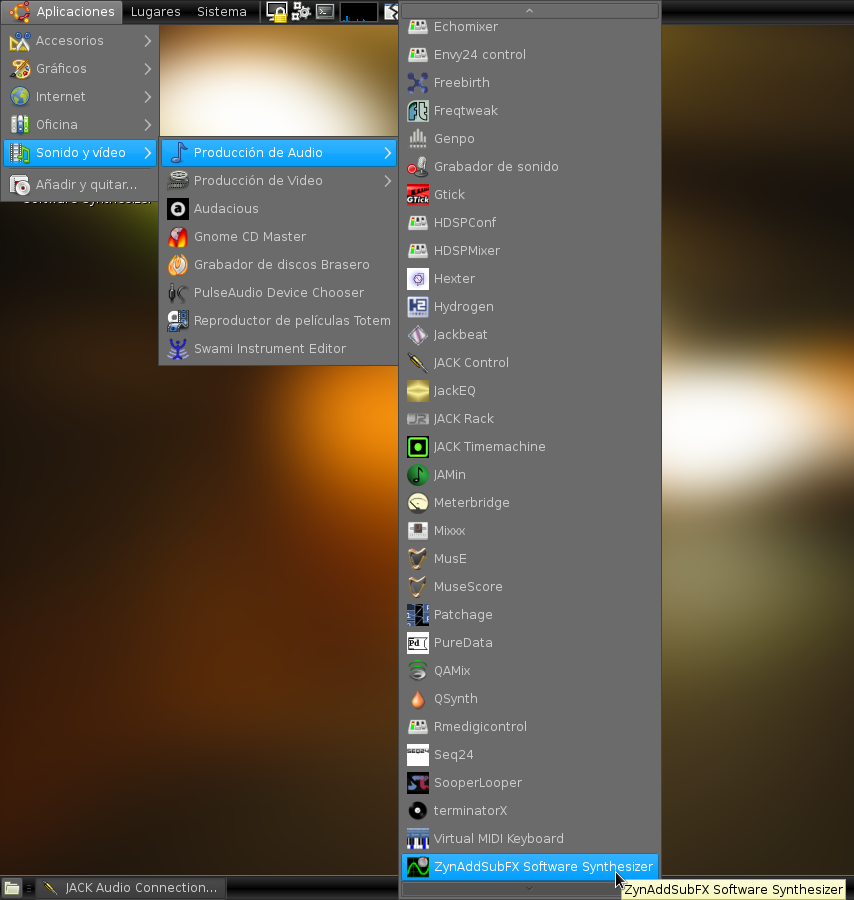Expand the Sonido y vídeo submenu arrow

click(148, 153)
